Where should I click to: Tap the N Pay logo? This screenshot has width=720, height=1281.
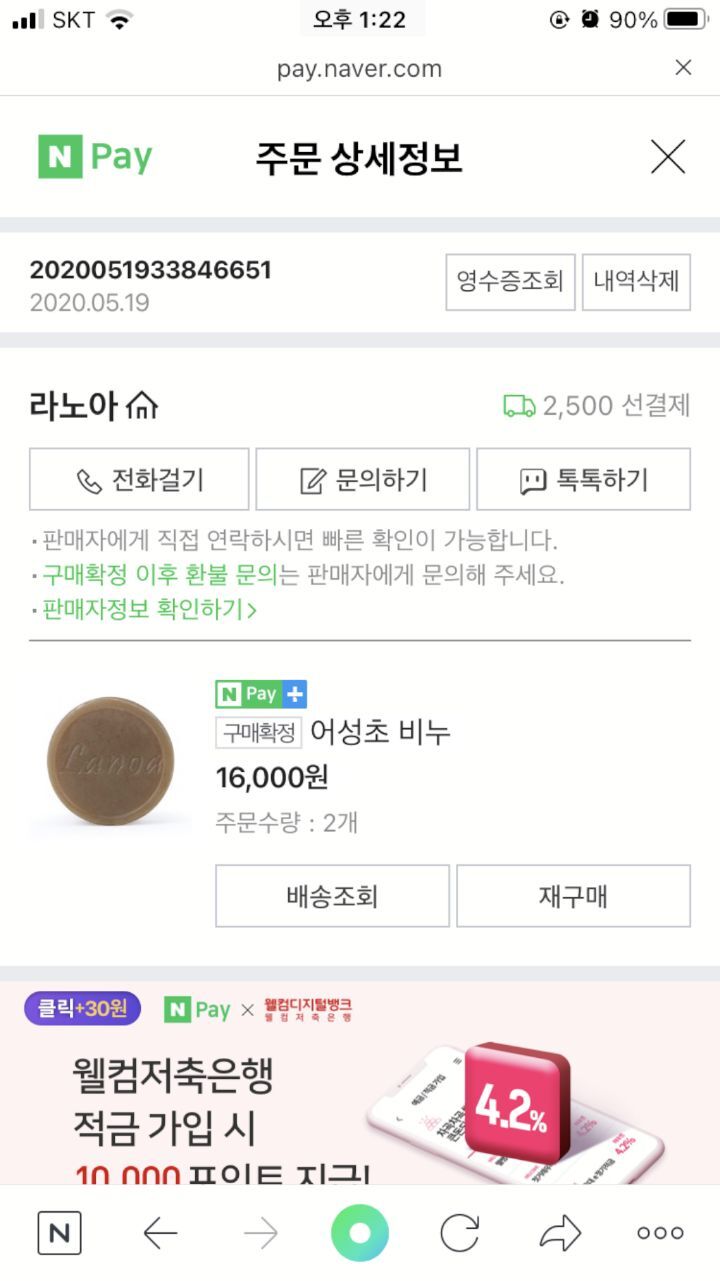[96, 158]
